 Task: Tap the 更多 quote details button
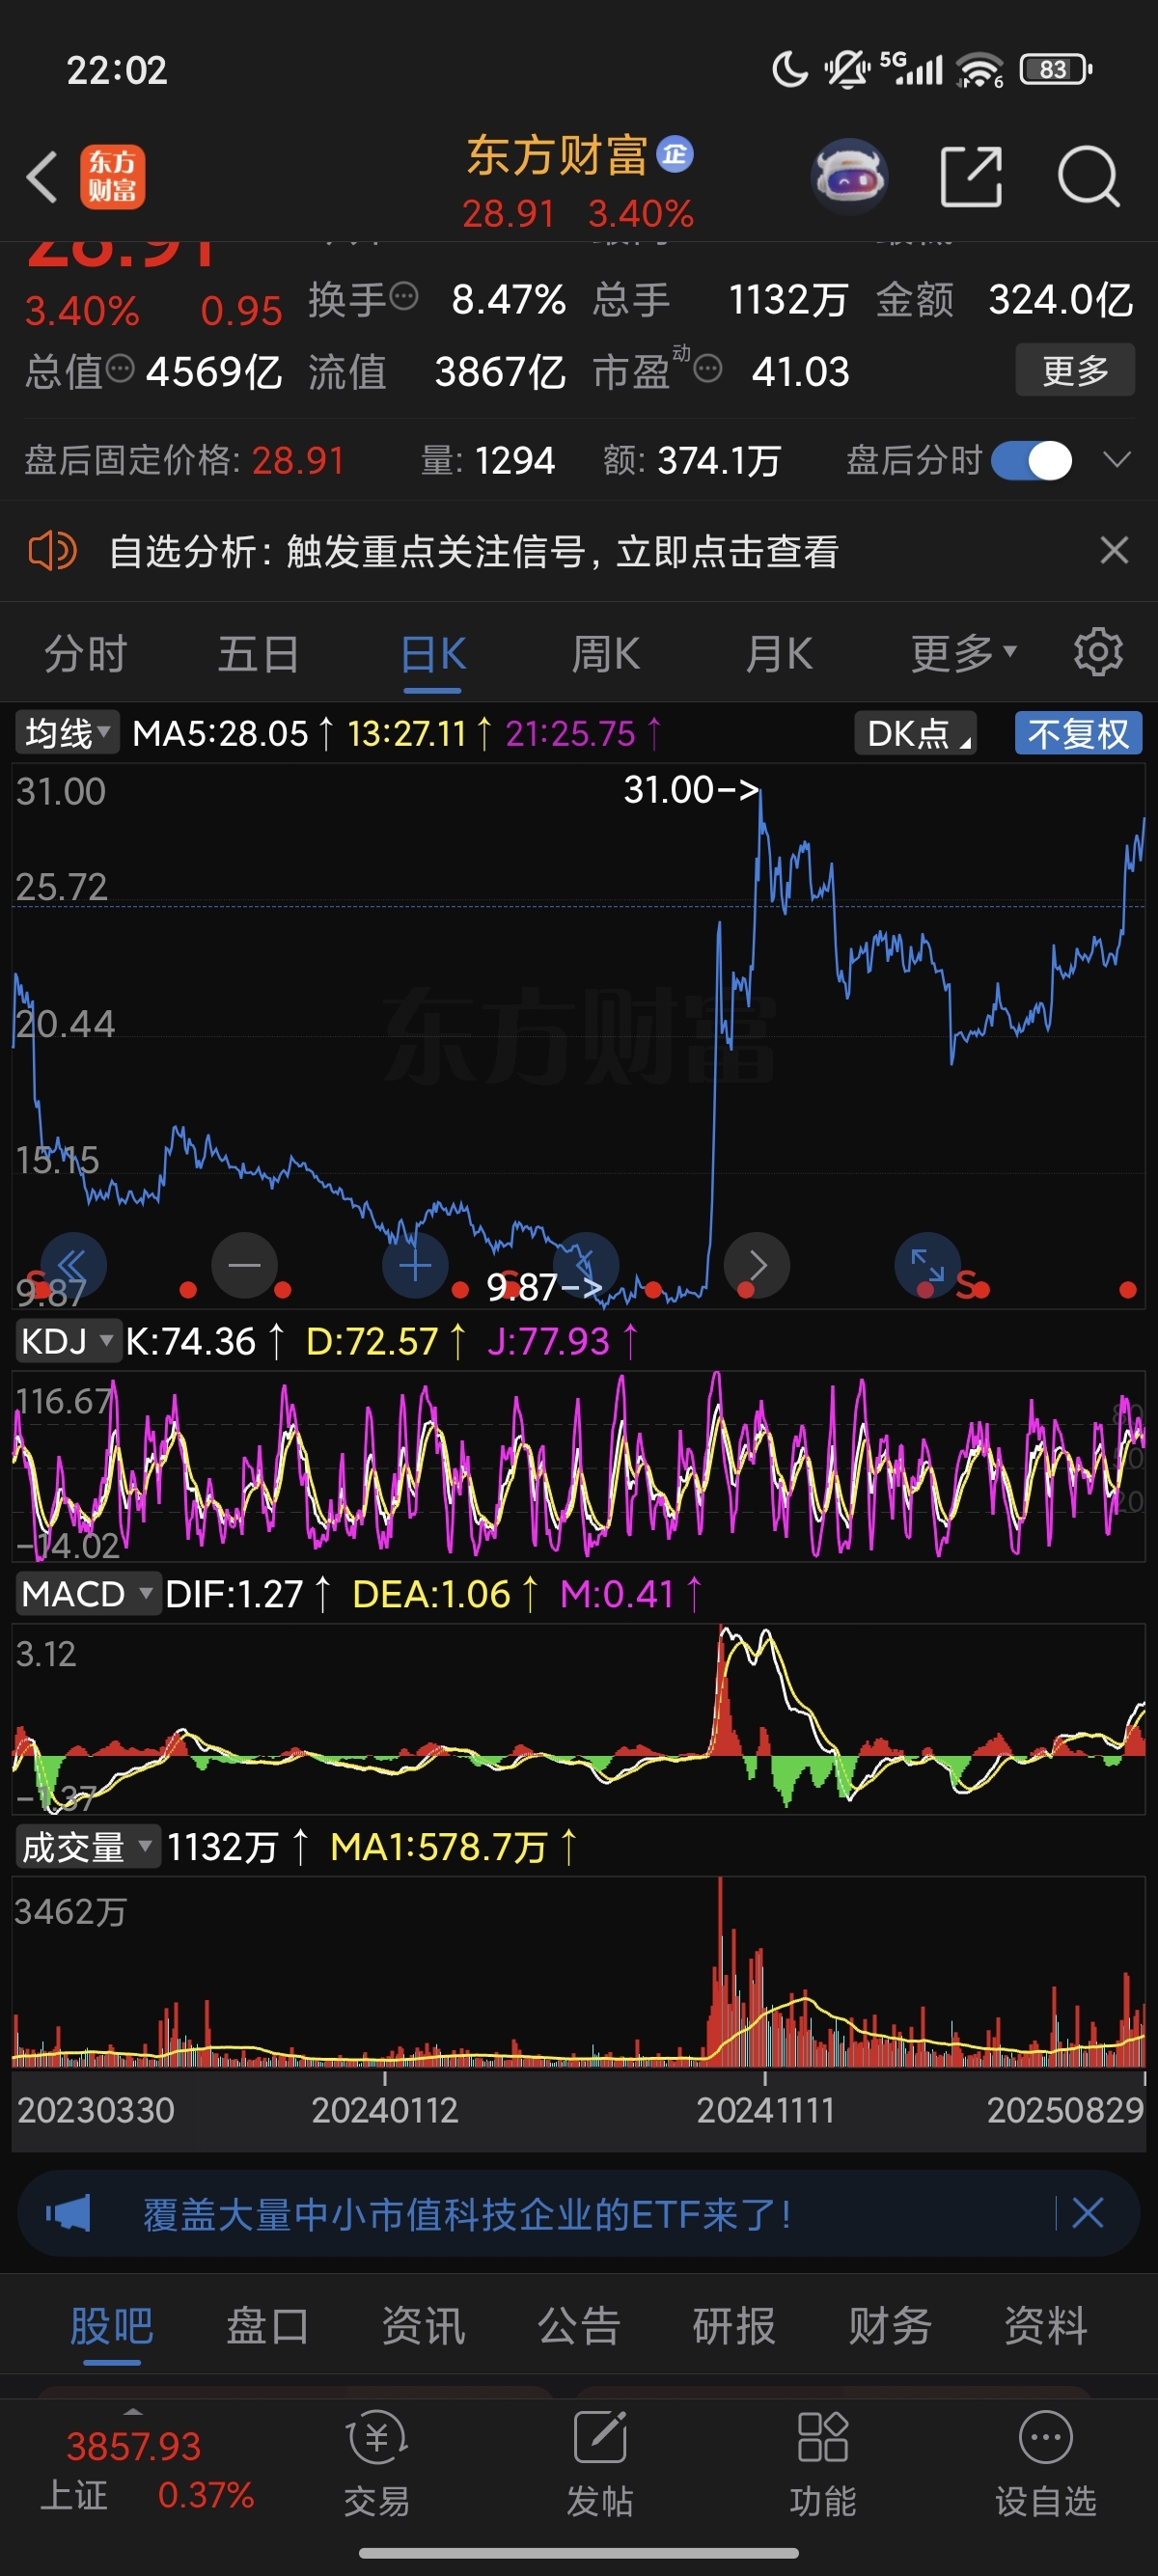tap(1075, 370)
